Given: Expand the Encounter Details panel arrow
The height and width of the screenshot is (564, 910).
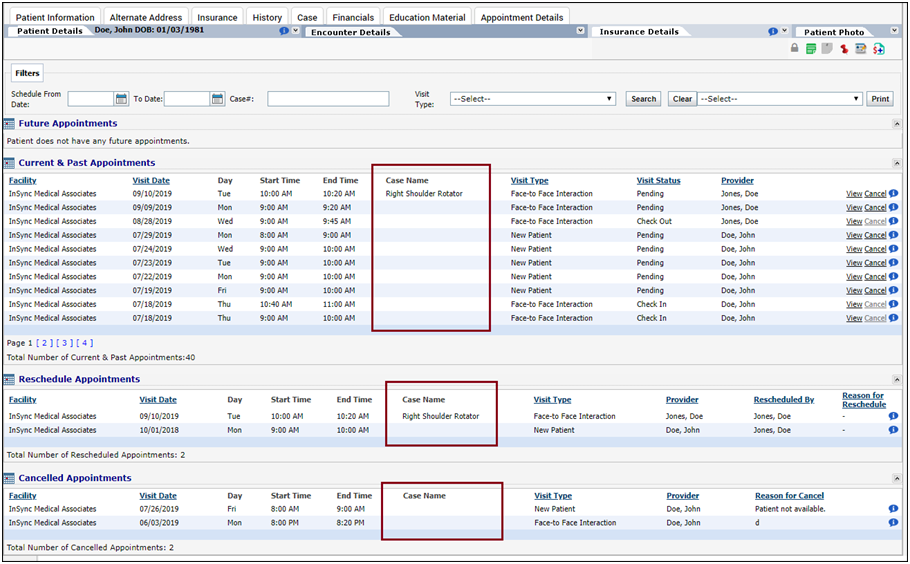Looking at the screenshot, I should click(581, 31).
